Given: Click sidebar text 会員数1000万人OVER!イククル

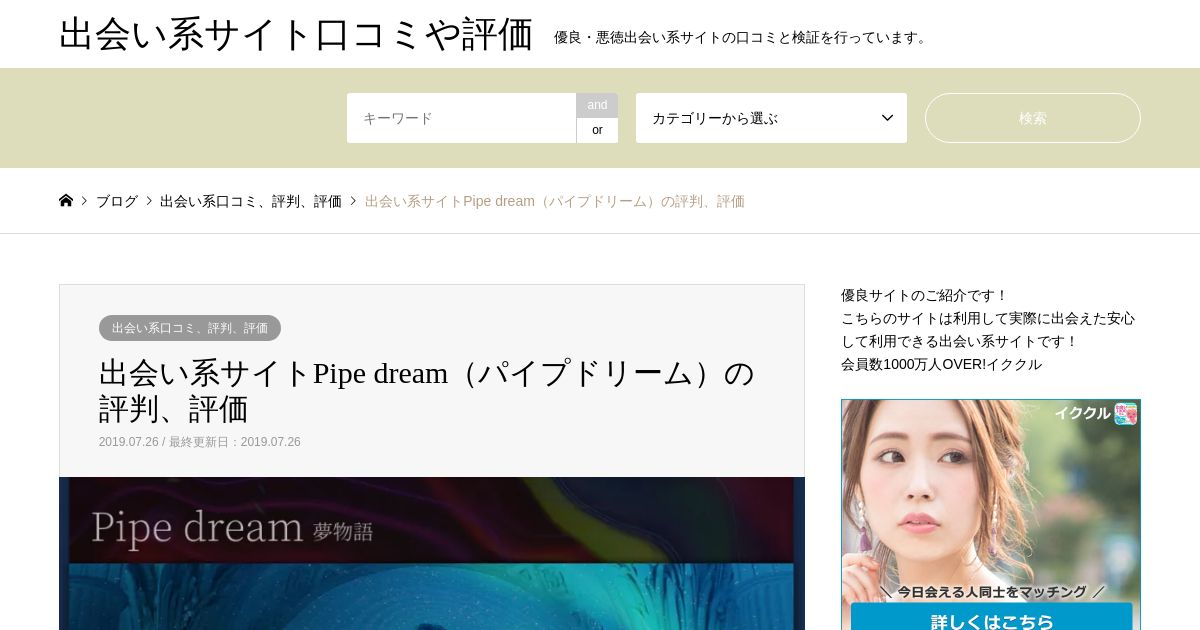Looking at the screenshot, I should pyautogui.click(x=941, y=364).
